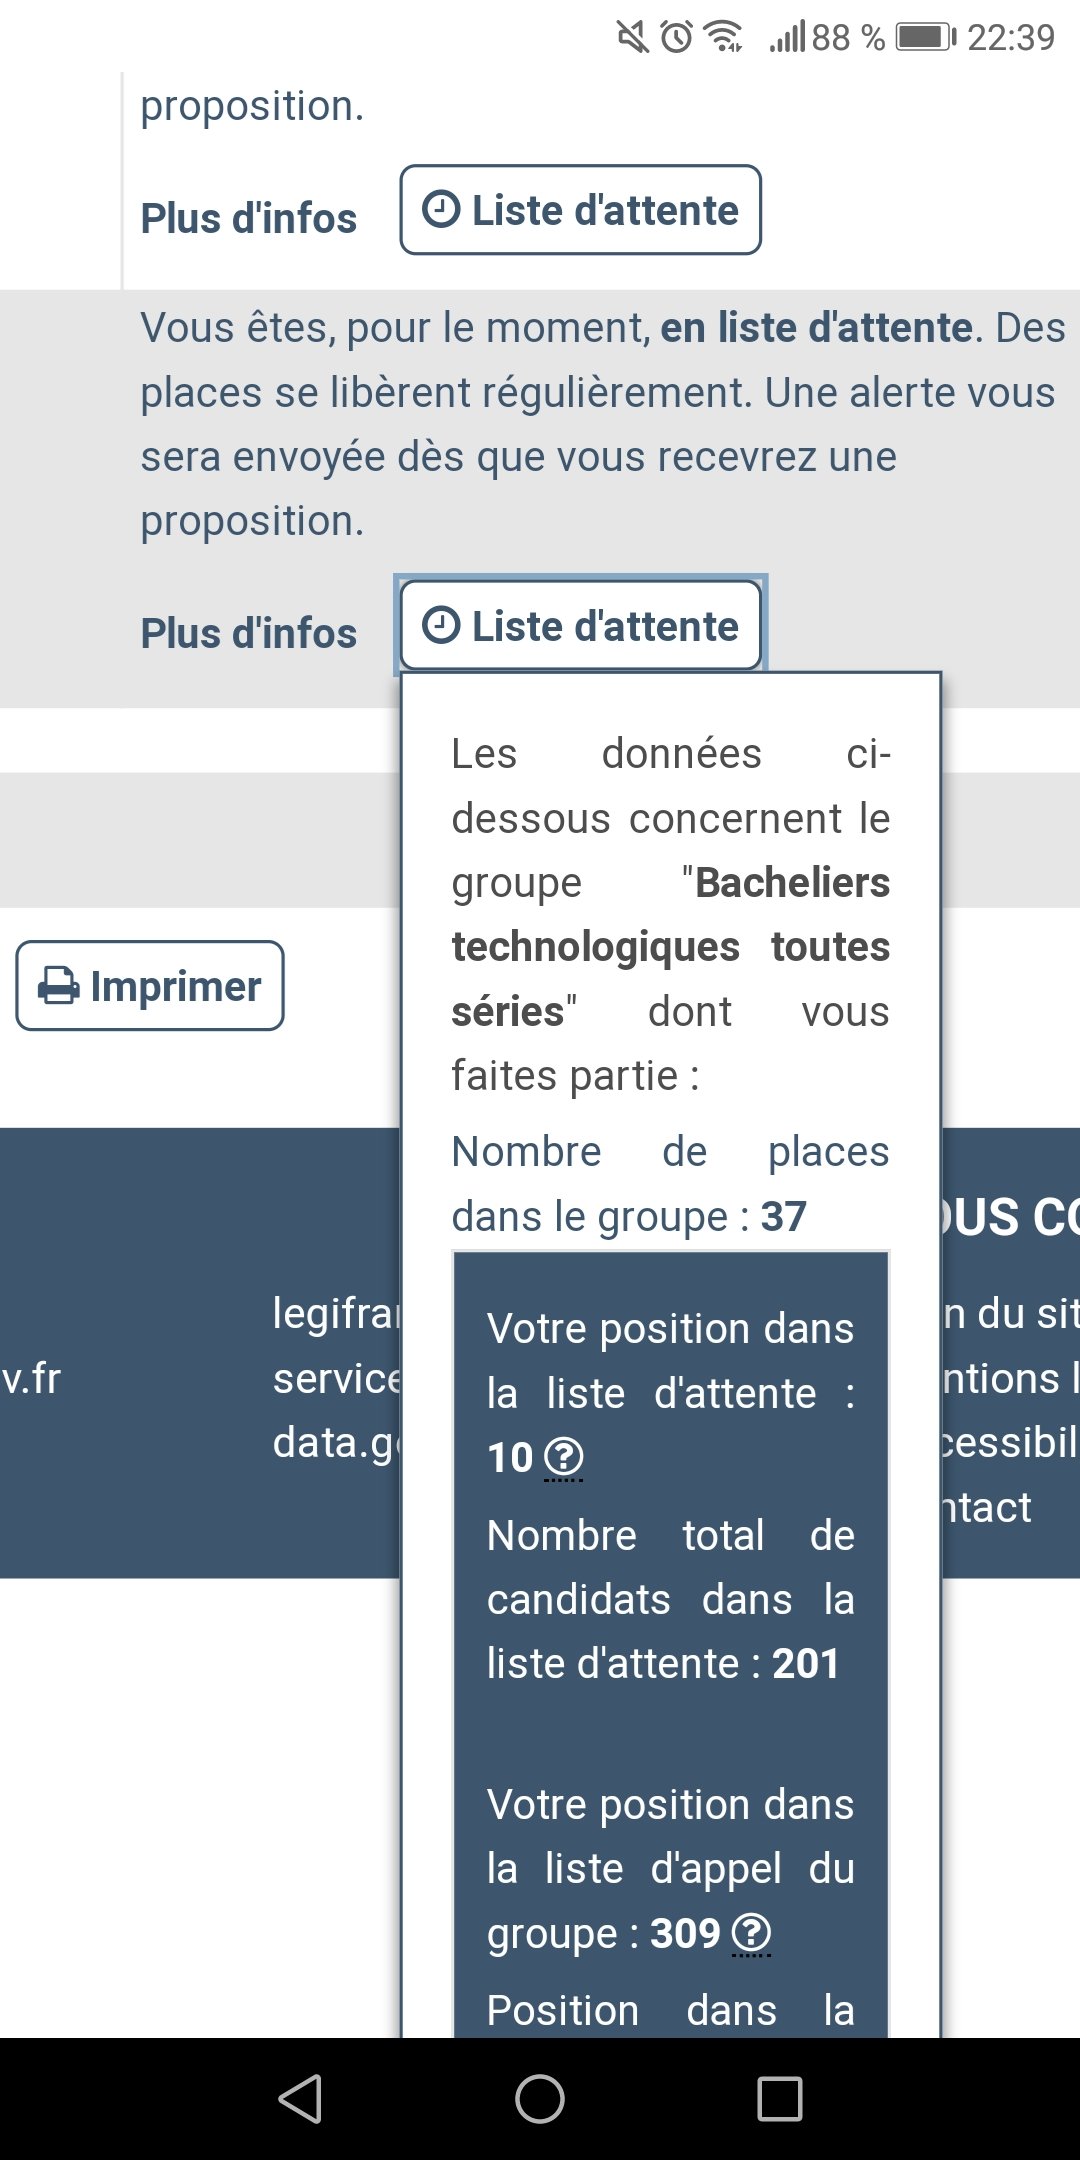Follow the data.gouv footer link
Image resolution: width=1080 pixels, height=2160 pixels.
point(336,1442)
